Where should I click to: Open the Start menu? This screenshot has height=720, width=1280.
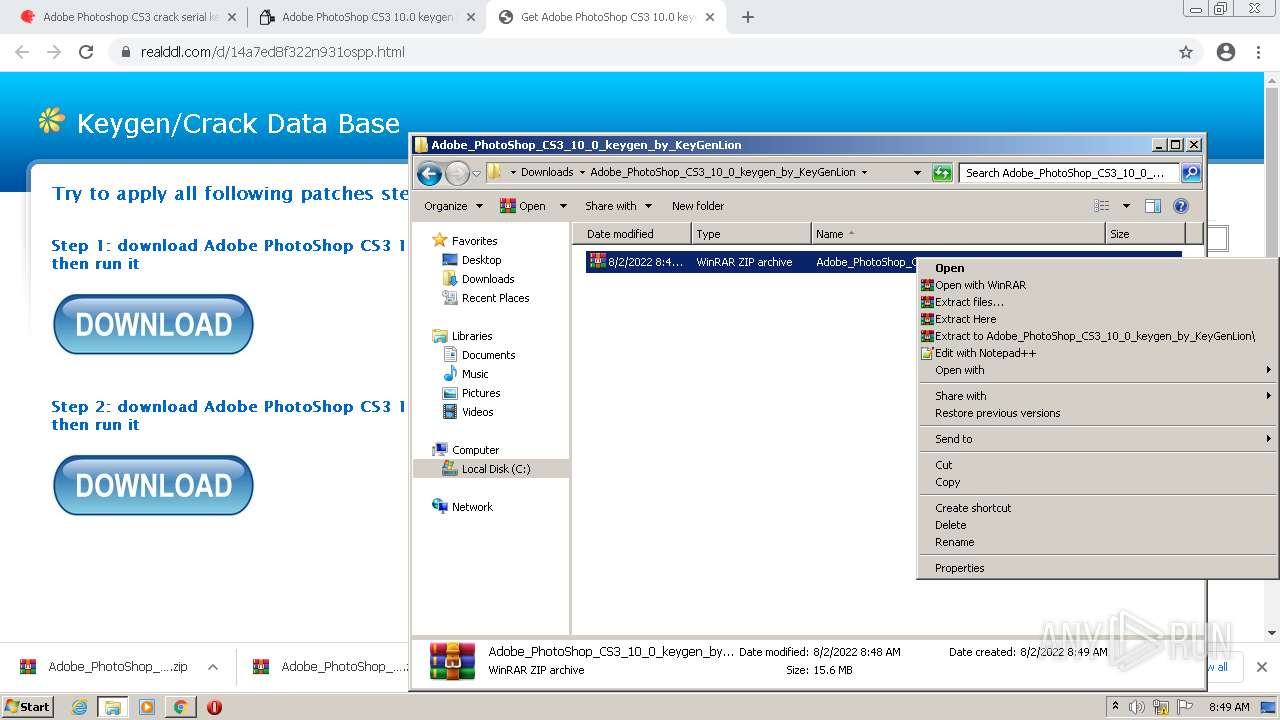28,707
